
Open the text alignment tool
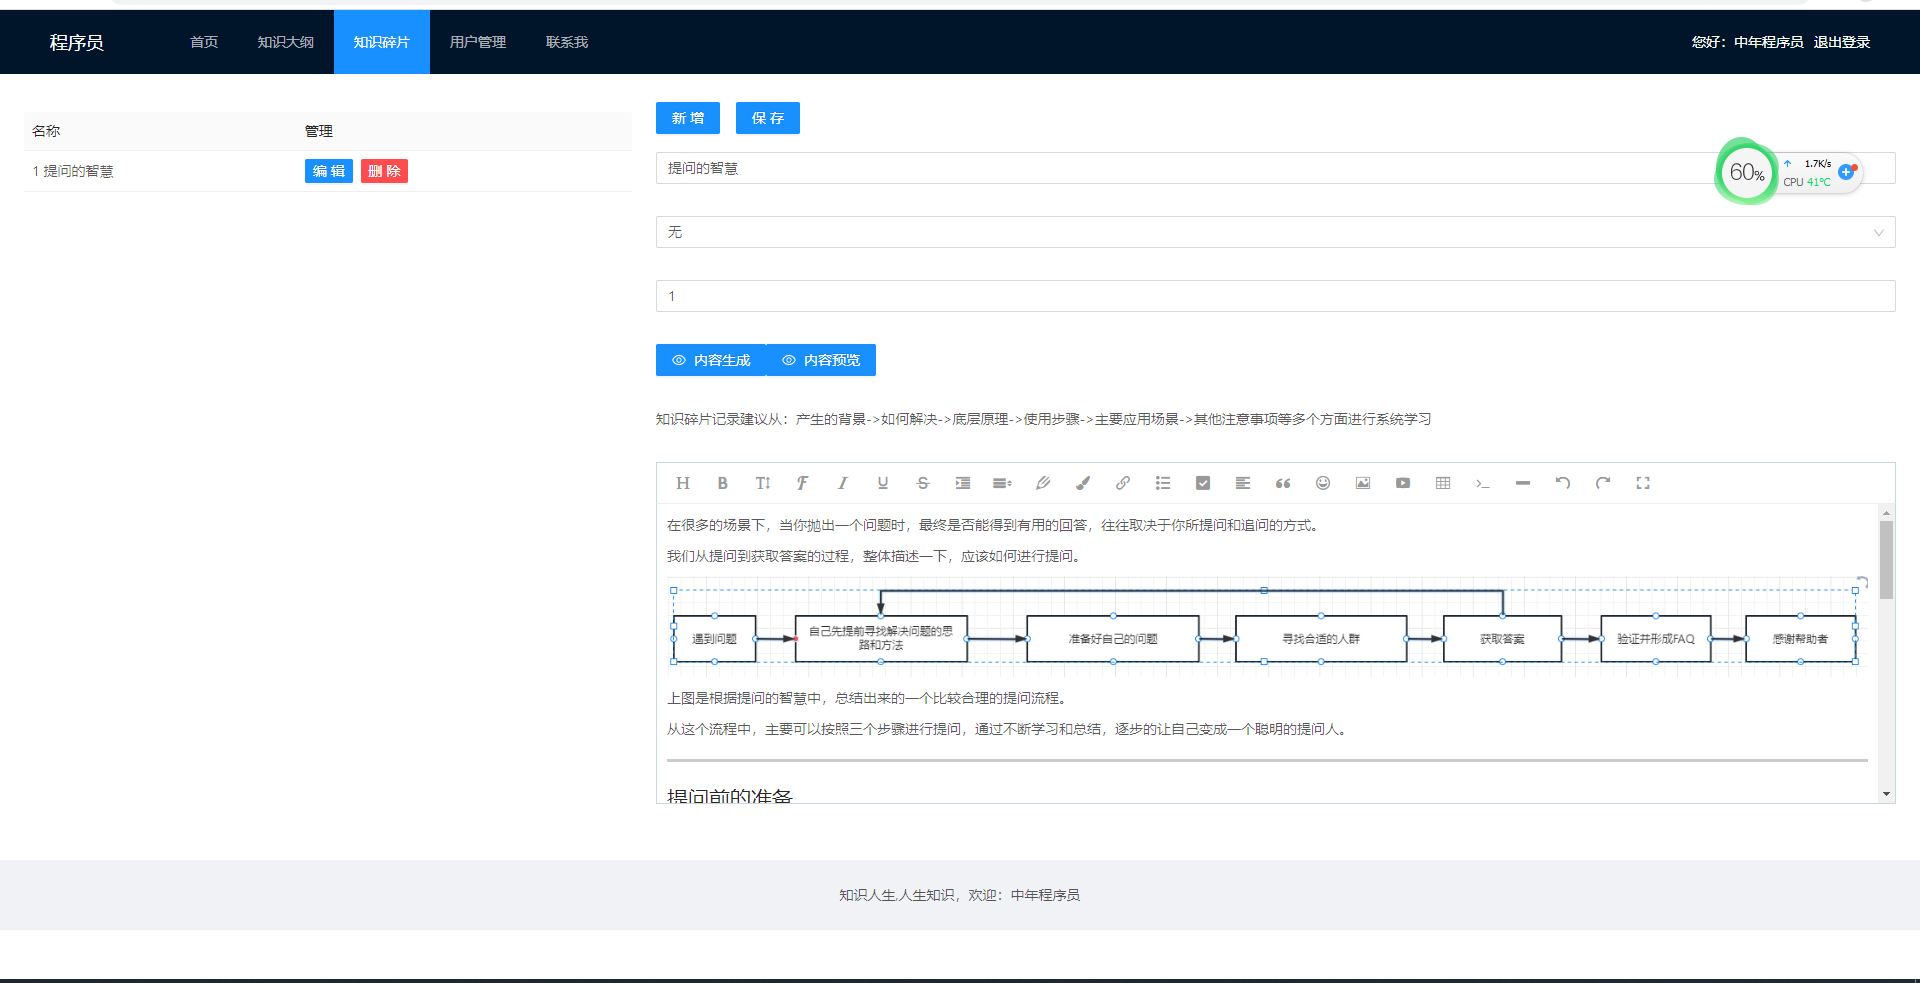coord(1243,483)
